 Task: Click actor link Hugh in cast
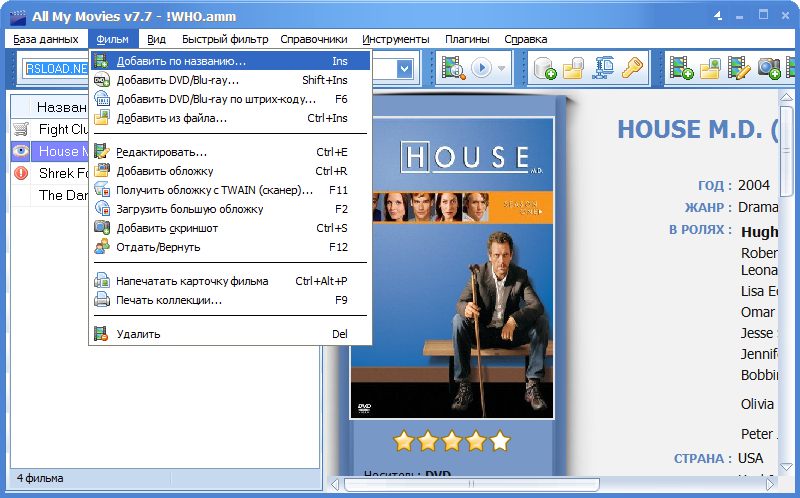[759, 232]
